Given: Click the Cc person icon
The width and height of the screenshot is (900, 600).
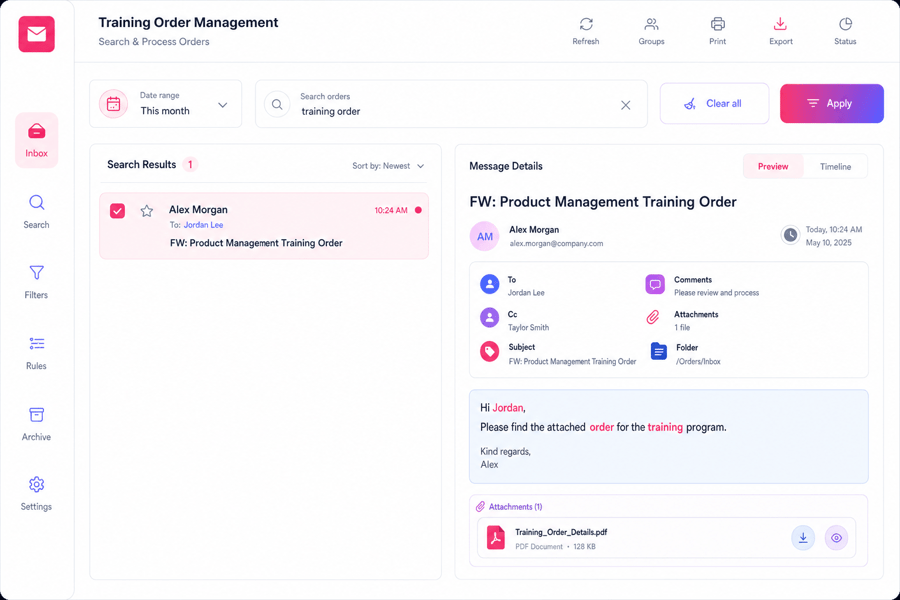Looking at the screenshot, I should pyautogui.click(x=490, y=318).
